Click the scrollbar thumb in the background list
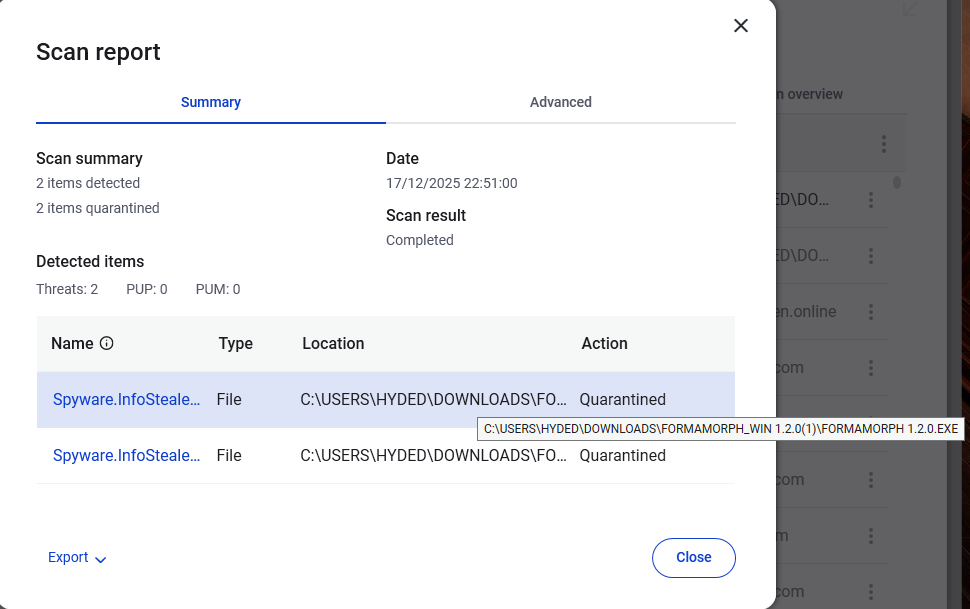The image size is (970, 609). [x=897, y=182]
